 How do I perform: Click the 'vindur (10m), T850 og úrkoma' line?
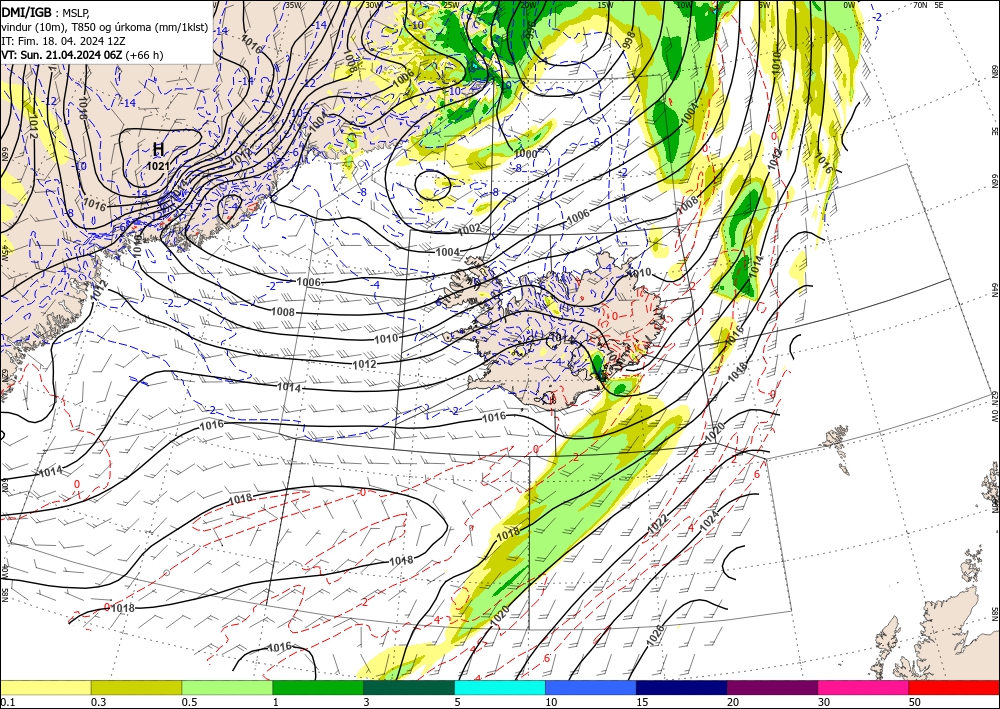[105, 27]
